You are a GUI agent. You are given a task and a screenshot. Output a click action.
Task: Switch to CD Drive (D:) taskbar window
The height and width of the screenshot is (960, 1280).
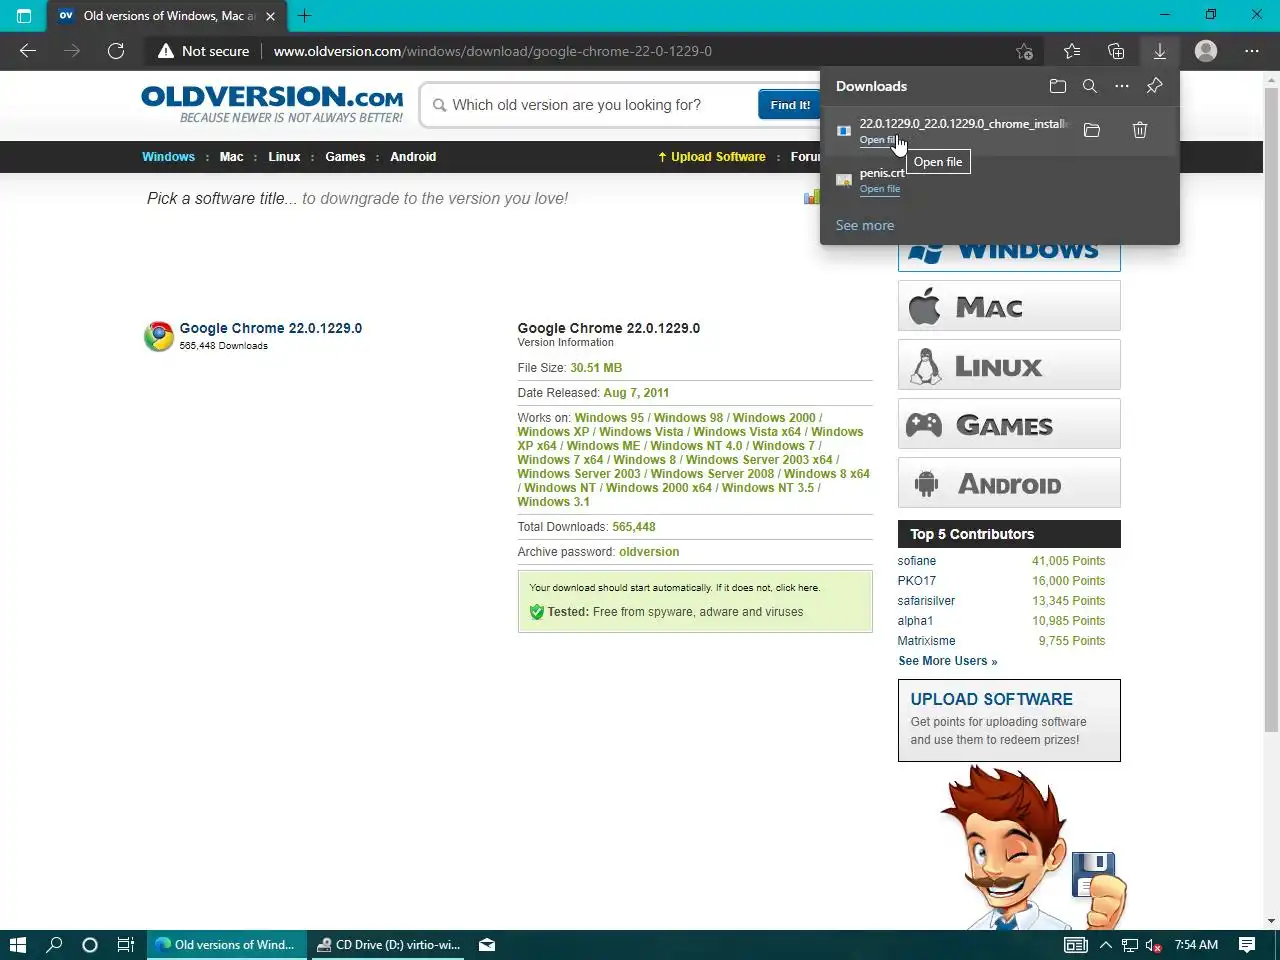pos(388,945)
